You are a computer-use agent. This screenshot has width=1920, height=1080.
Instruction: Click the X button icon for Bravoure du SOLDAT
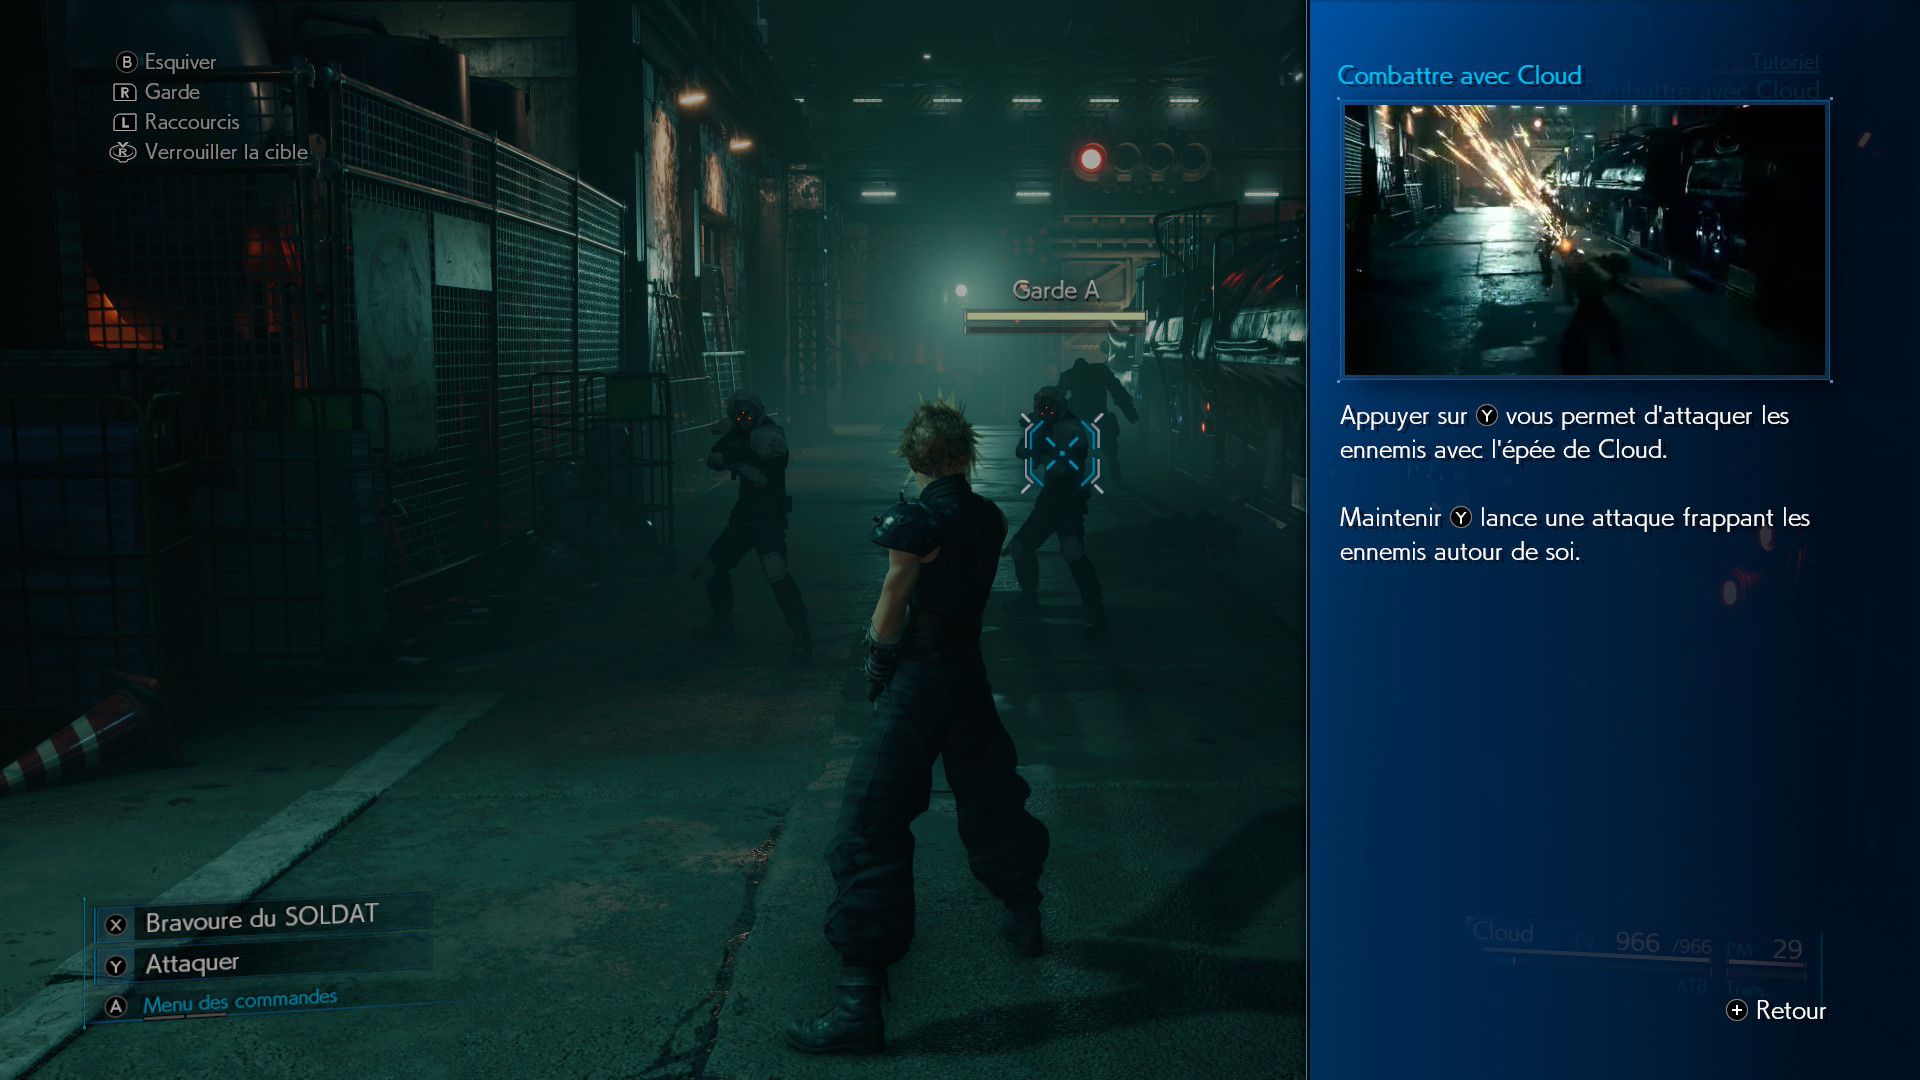(x=116, y=925)
